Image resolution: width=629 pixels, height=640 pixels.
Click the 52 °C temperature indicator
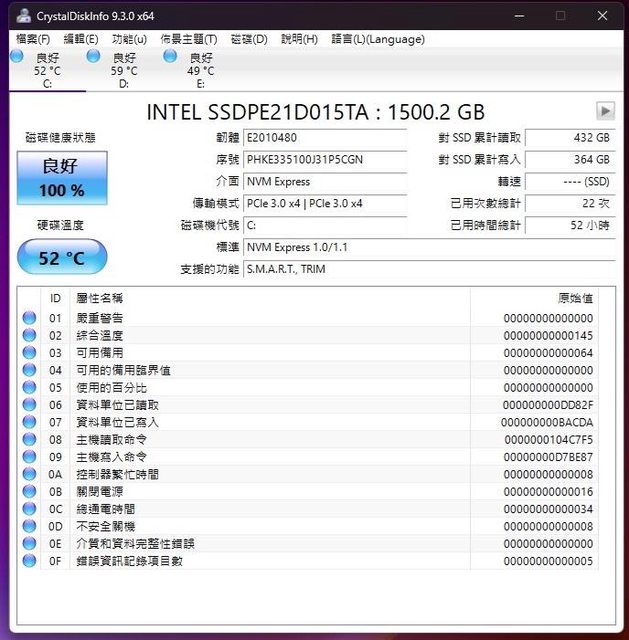62,258
